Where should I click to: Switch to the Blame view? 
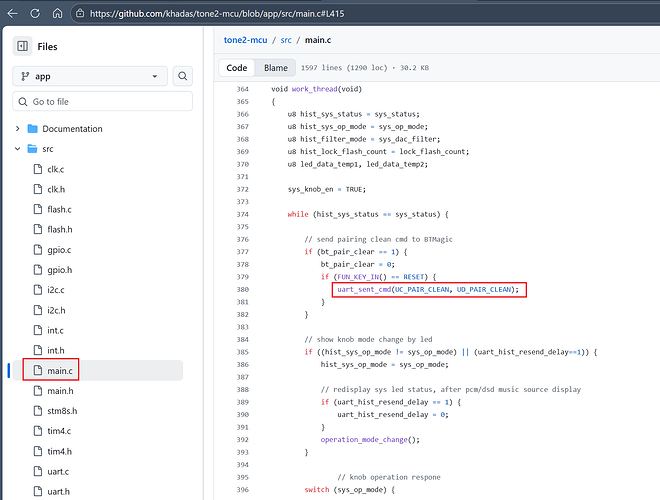(x=275, y=68)
